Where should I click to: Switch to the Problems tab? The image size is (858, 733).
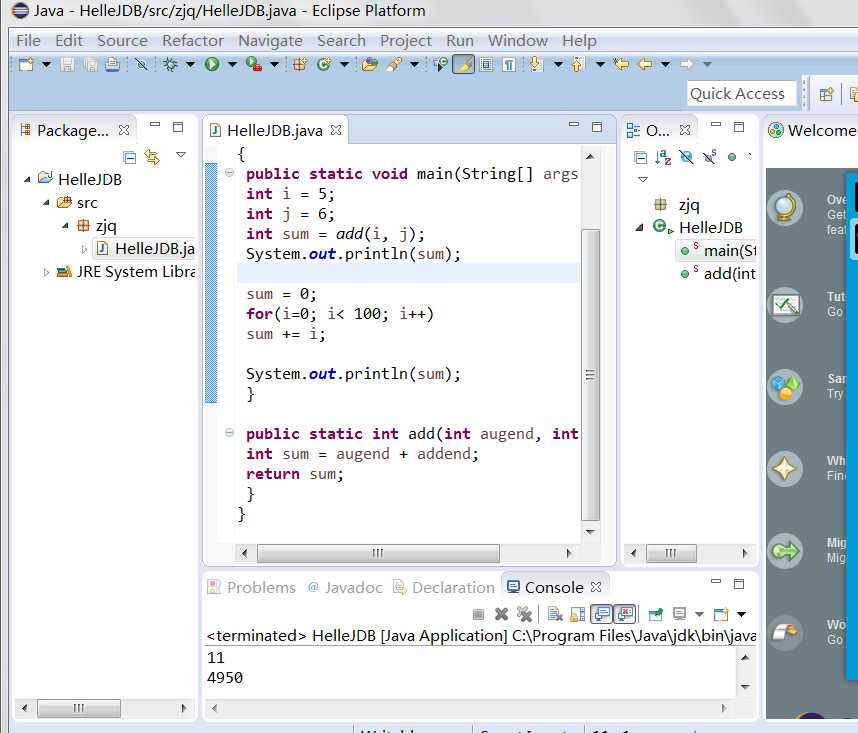point(252,587)
